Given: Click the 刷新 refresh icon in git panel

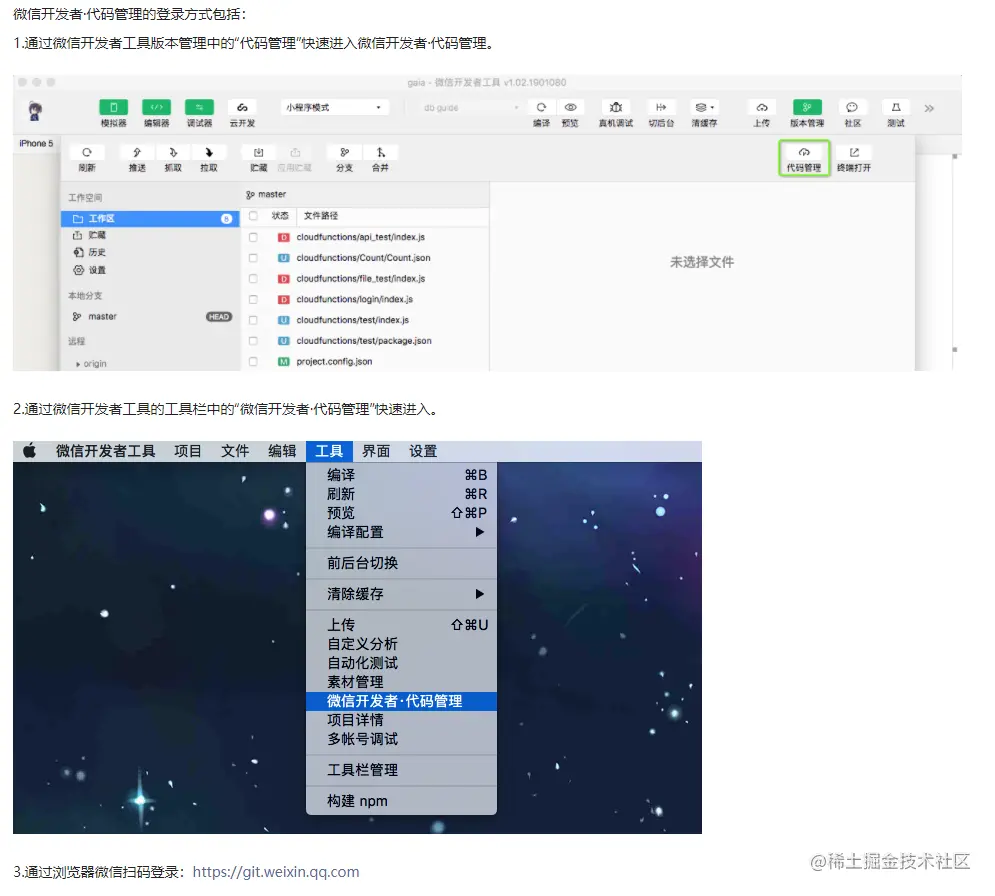Looking at the screenshot, I should point(87,152).
